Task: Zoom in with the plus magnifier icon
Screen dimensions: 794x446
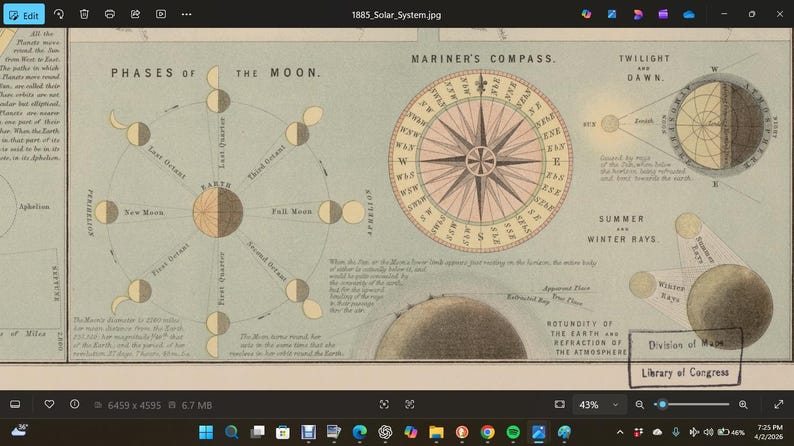Action: (743, 404)
